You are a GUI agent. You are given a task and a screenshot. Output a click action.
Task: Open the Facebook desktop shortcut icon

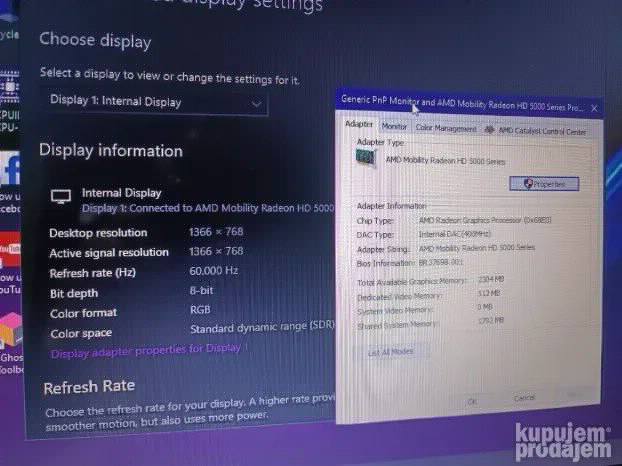pos(10,169)
